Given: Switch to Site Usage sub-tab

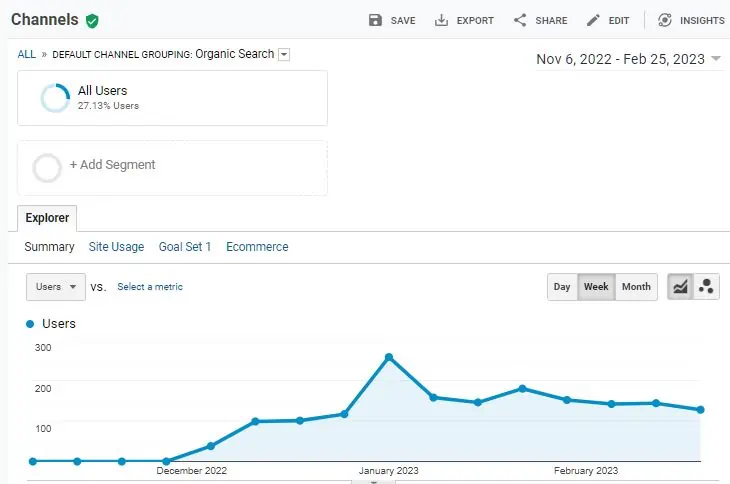Looking at the screenshot, I should pyautogui.click(x=116, y=247).
